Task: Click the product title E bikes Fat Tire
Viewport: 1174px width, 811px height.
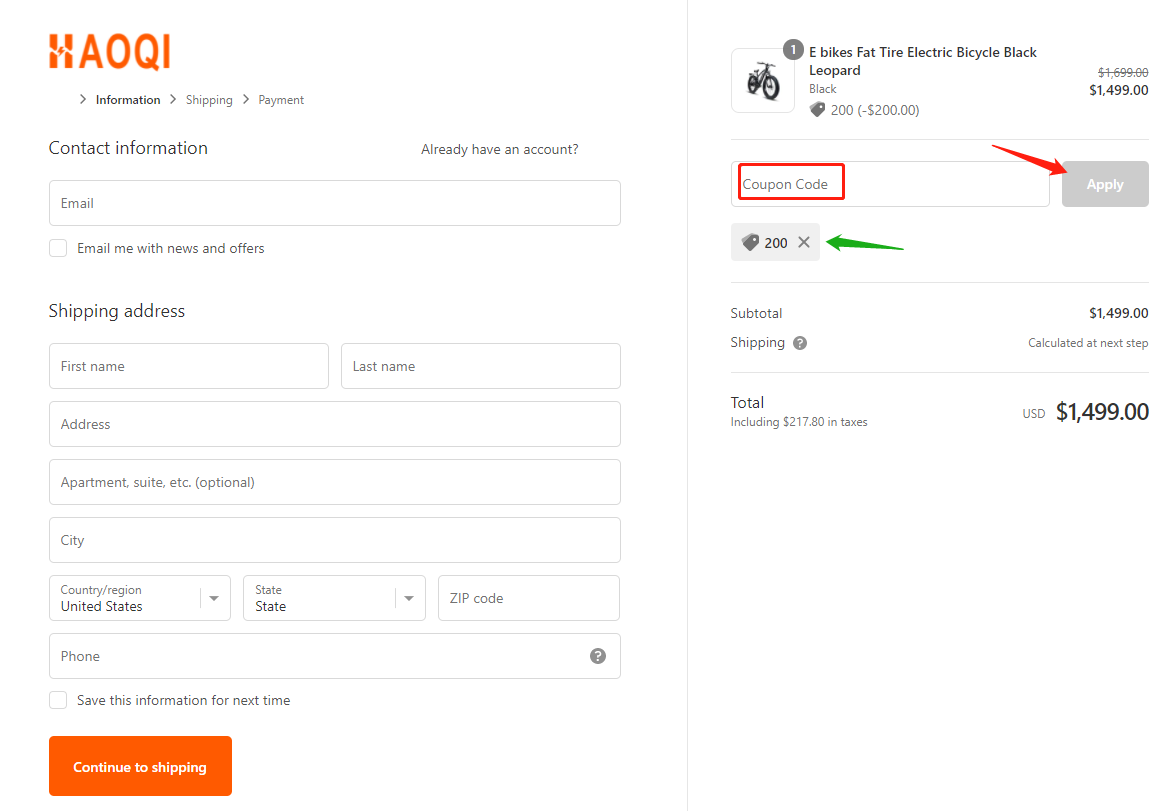Action: [922, 61]
